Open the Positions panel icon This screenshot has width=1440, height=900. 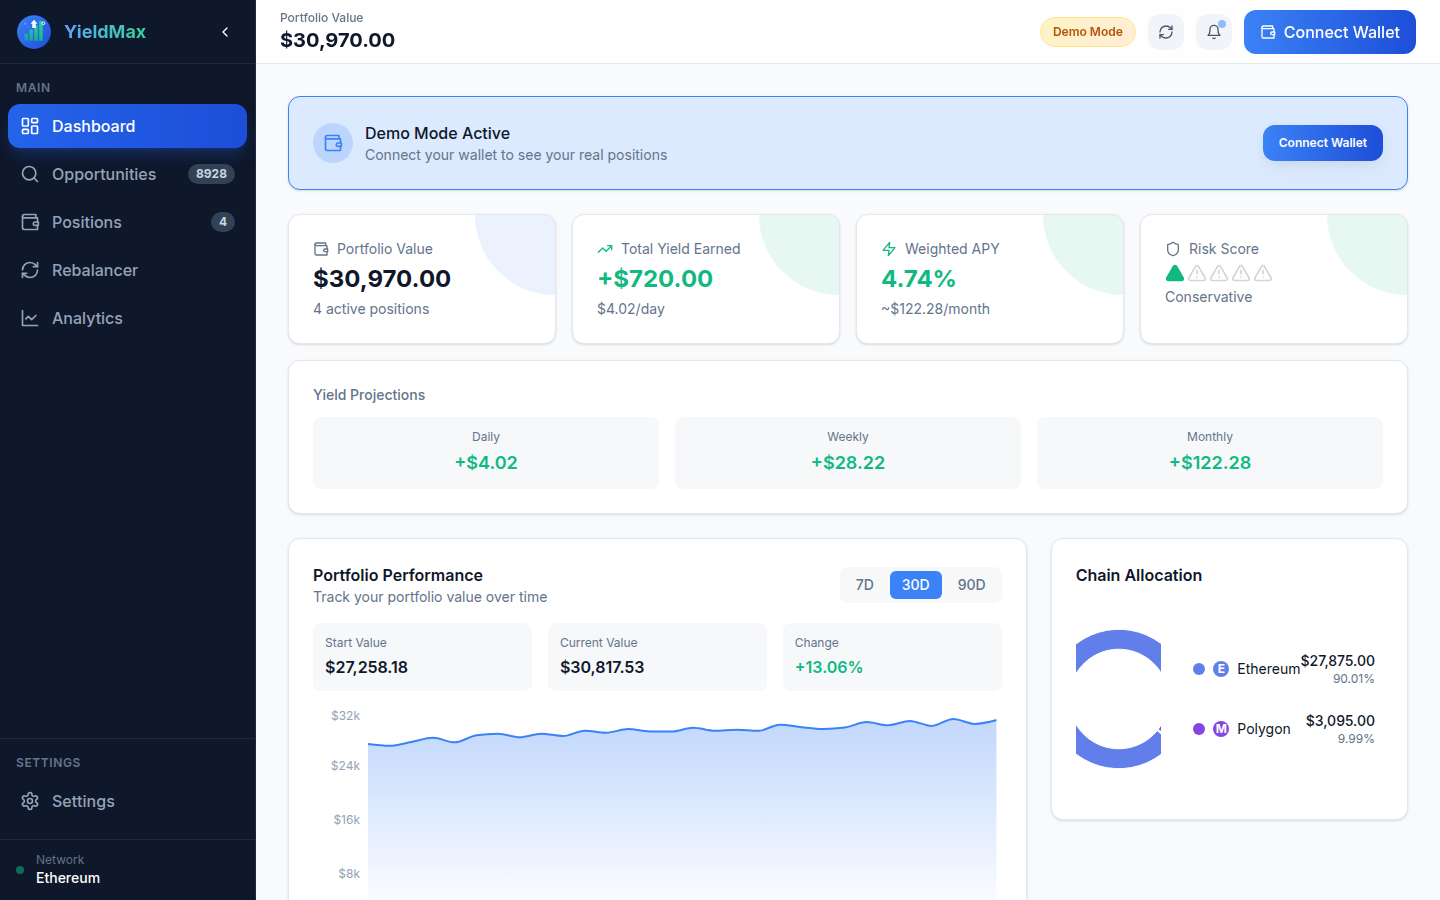tap(30, 222)
